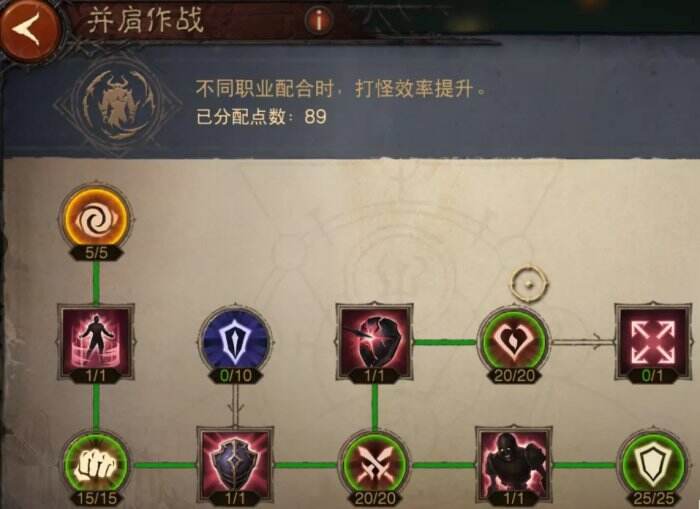Tap the 0/10 counter under blue shield
Screen dimensions: 700x509
[236, 376]
